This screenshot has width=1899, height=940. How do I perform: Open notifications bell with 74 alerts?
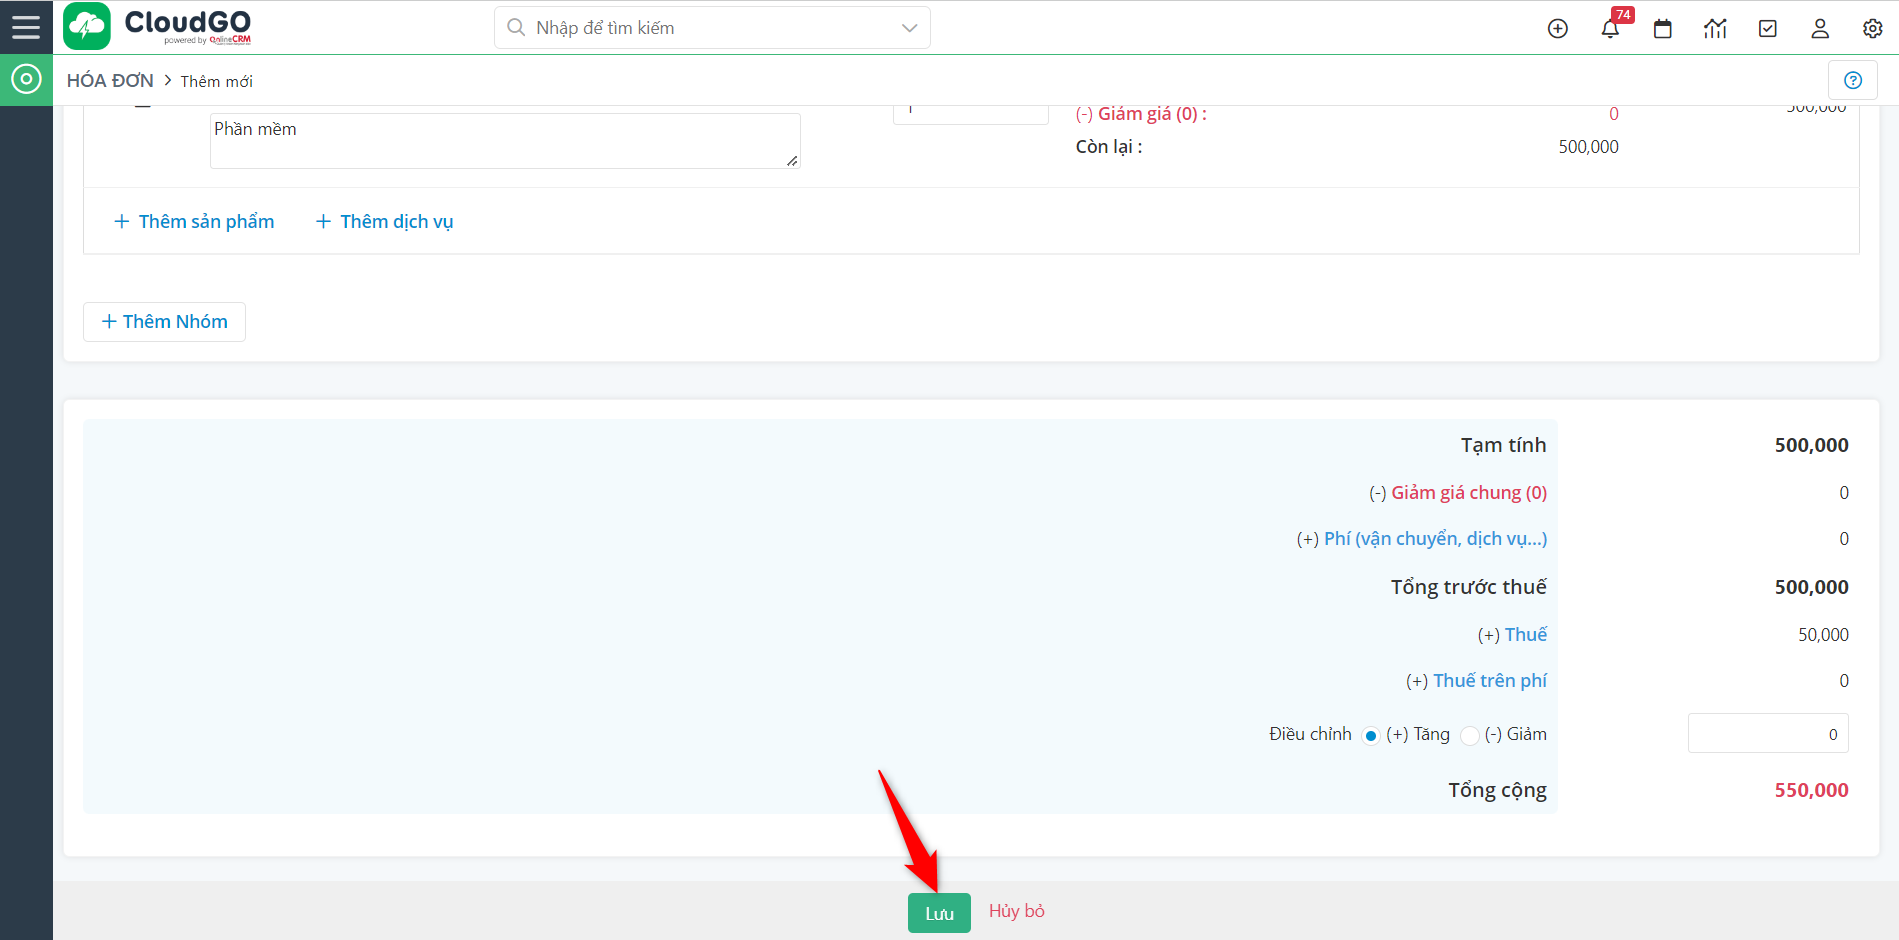(1609, 29)
